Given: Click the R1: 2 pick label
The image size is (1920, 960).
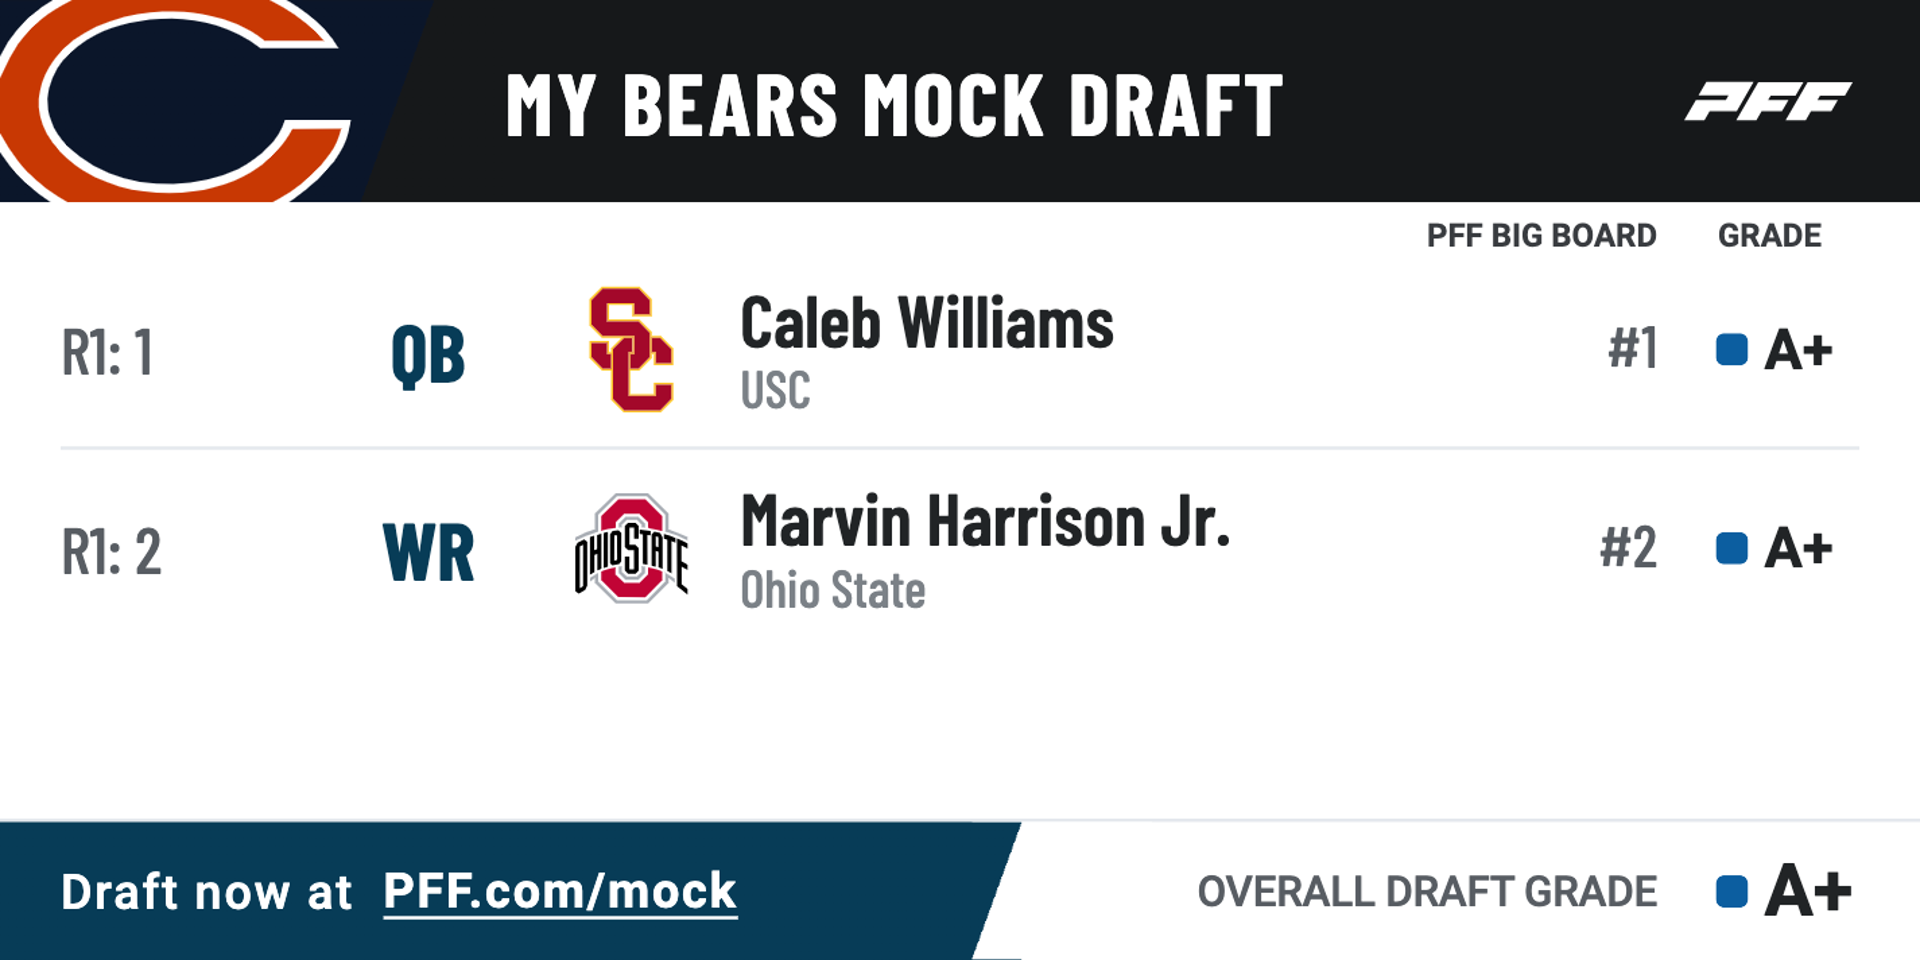Looking at the screenshot, I should (111, 551).
